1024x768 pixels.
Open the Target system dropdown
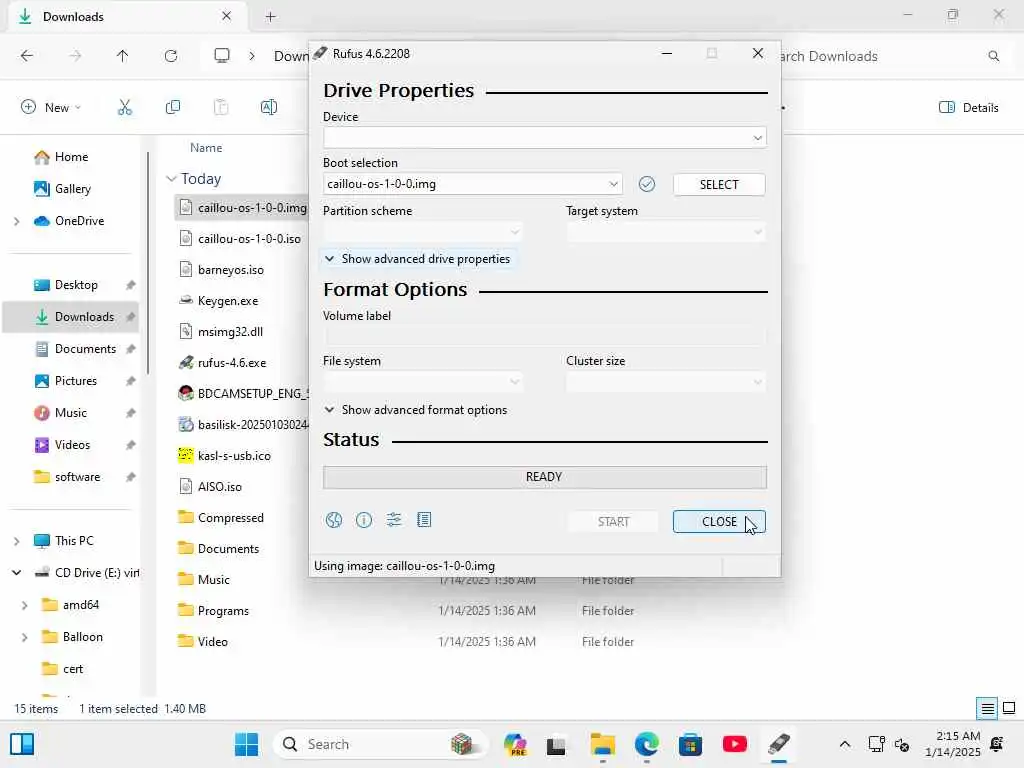point(665,232)
